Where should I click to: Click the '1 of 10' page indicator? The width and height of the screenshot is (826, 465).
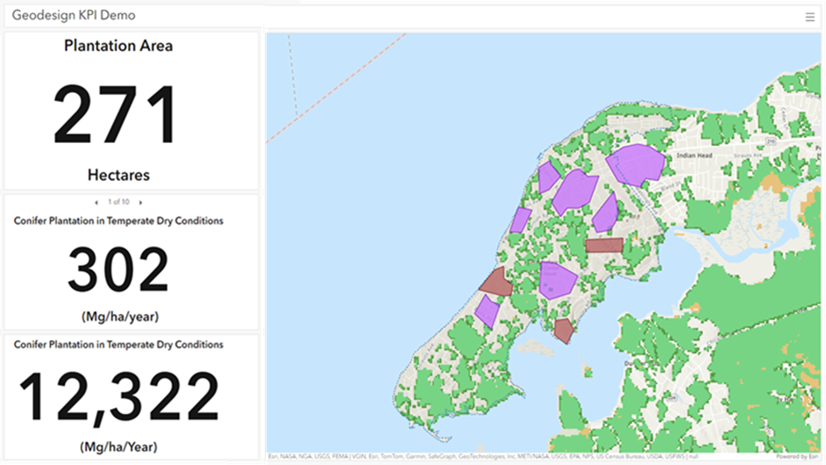[x=119, y=202]
